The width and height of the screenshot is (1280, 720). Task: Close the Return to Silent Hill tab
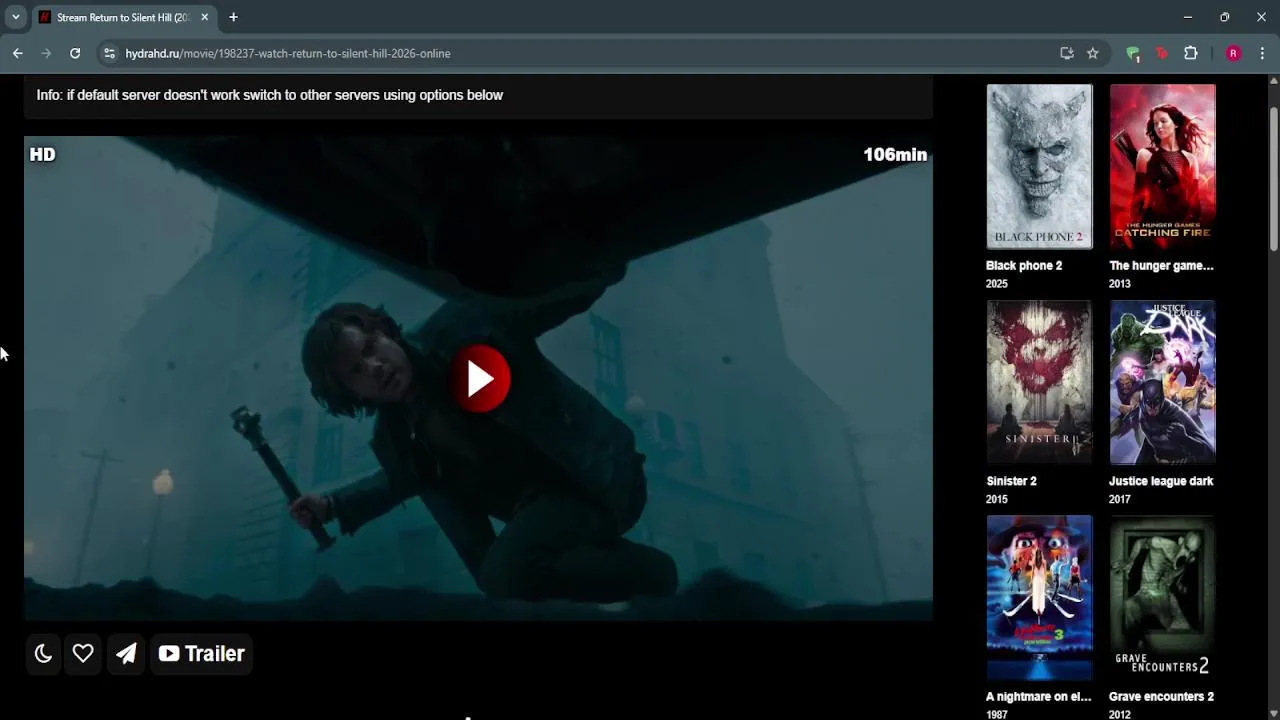(204, 17)
